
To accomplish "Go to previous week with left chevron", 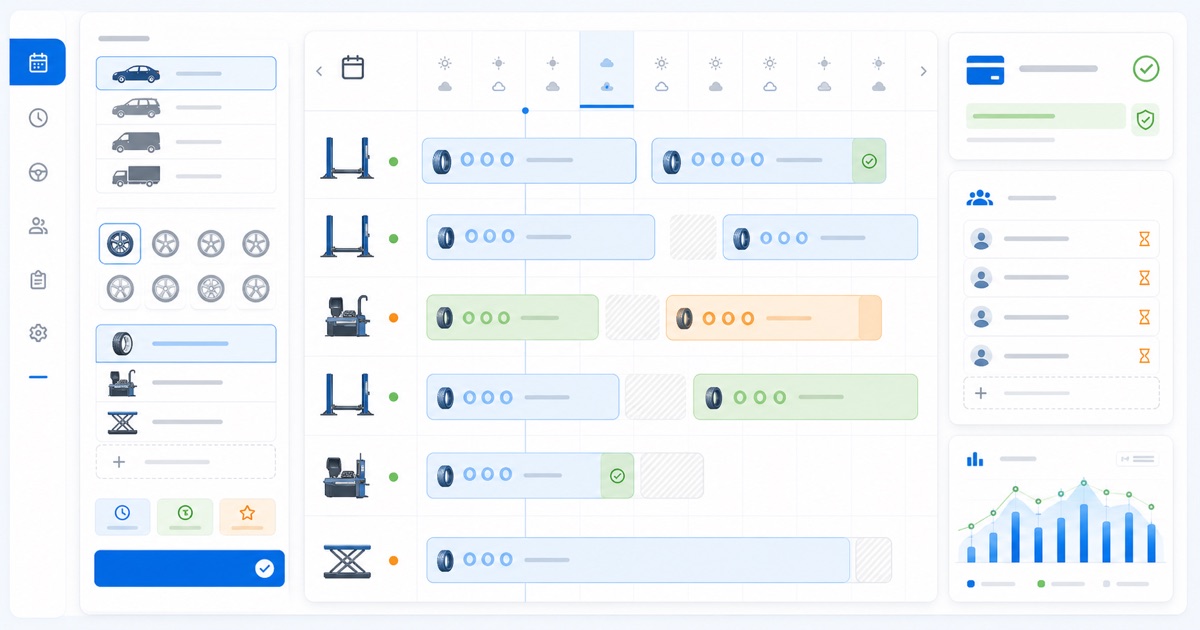I will [319, 71].
